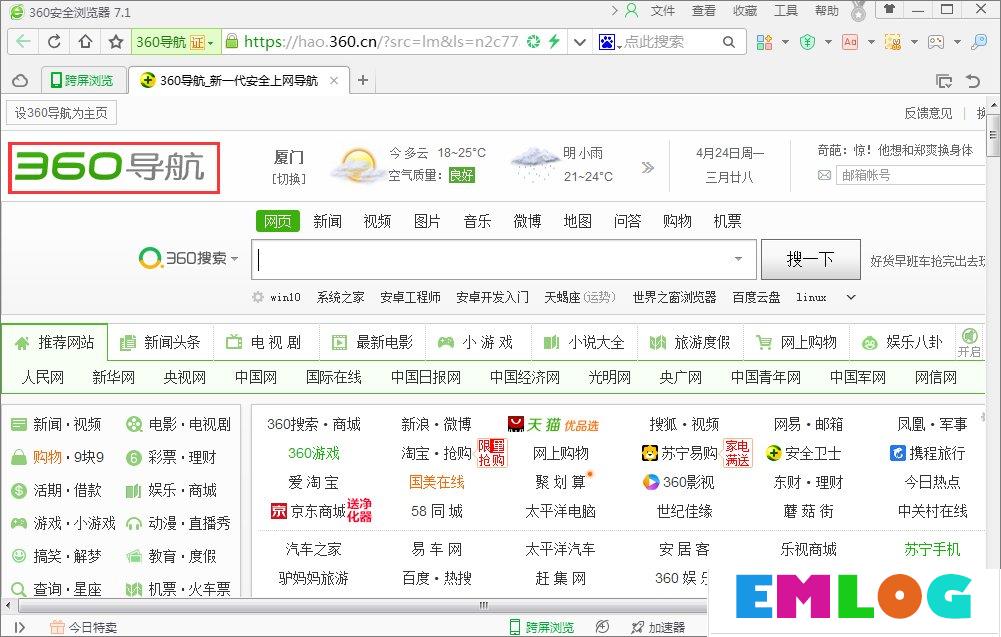Open a new tab with plus button
Image resolution: width=1001 pixels, height=637 pixels.
pos(363,80)
